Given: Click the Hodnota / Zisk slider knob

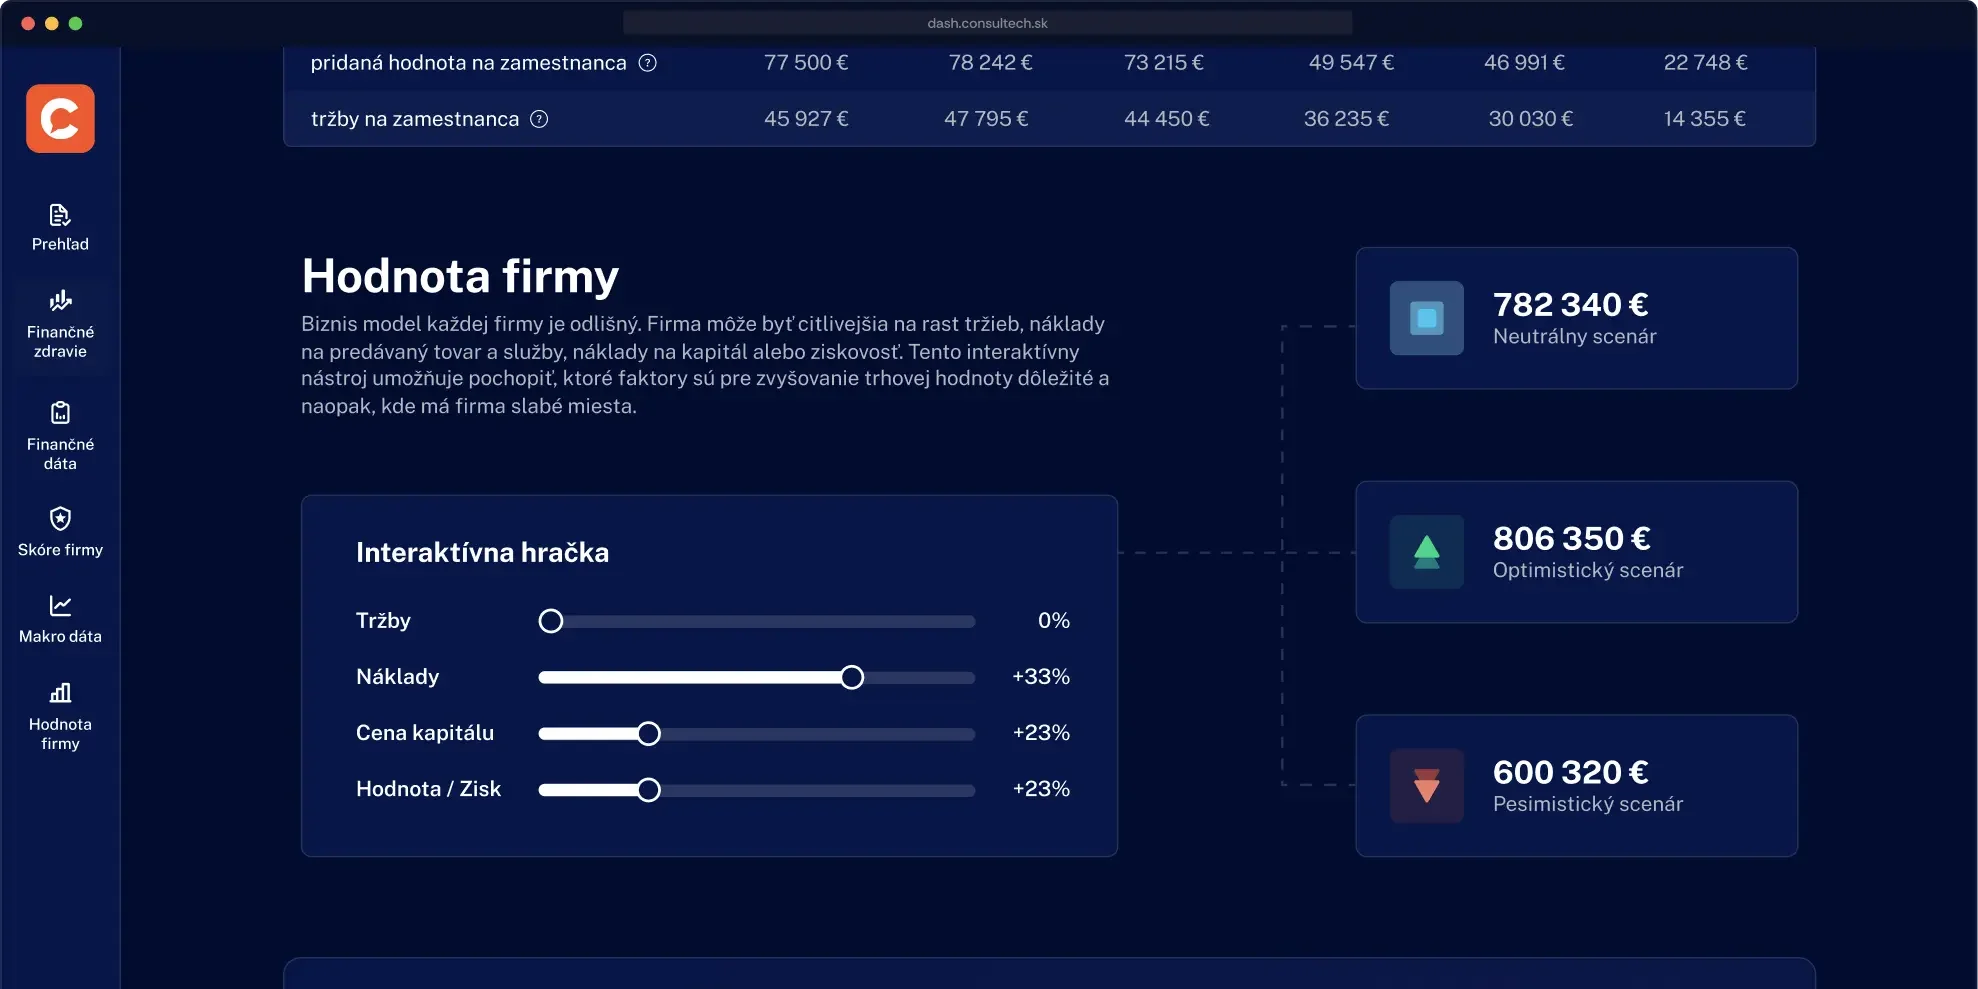Looking at the screenshot, I should pyautogui.click(x=649, y=790).
